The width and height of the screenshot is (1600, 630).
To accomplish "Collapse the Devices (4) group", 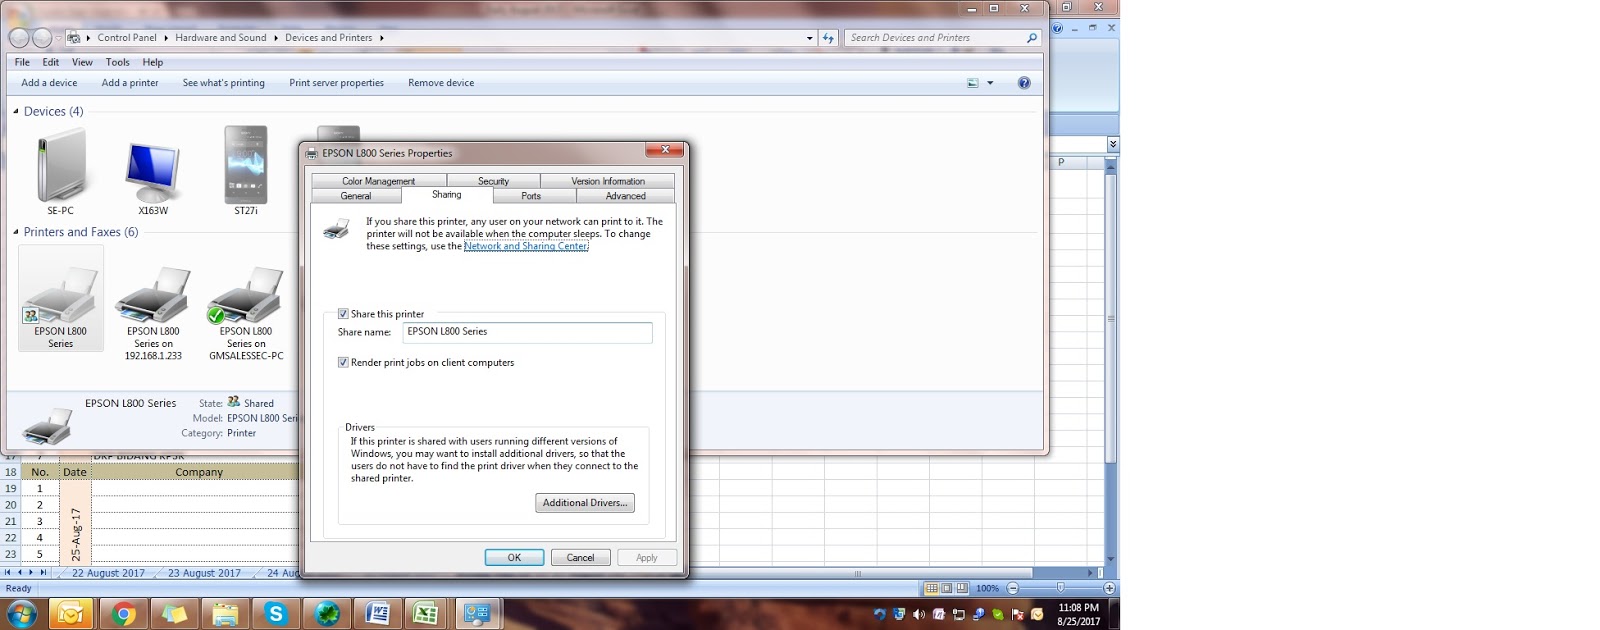I will click(16, 111).
